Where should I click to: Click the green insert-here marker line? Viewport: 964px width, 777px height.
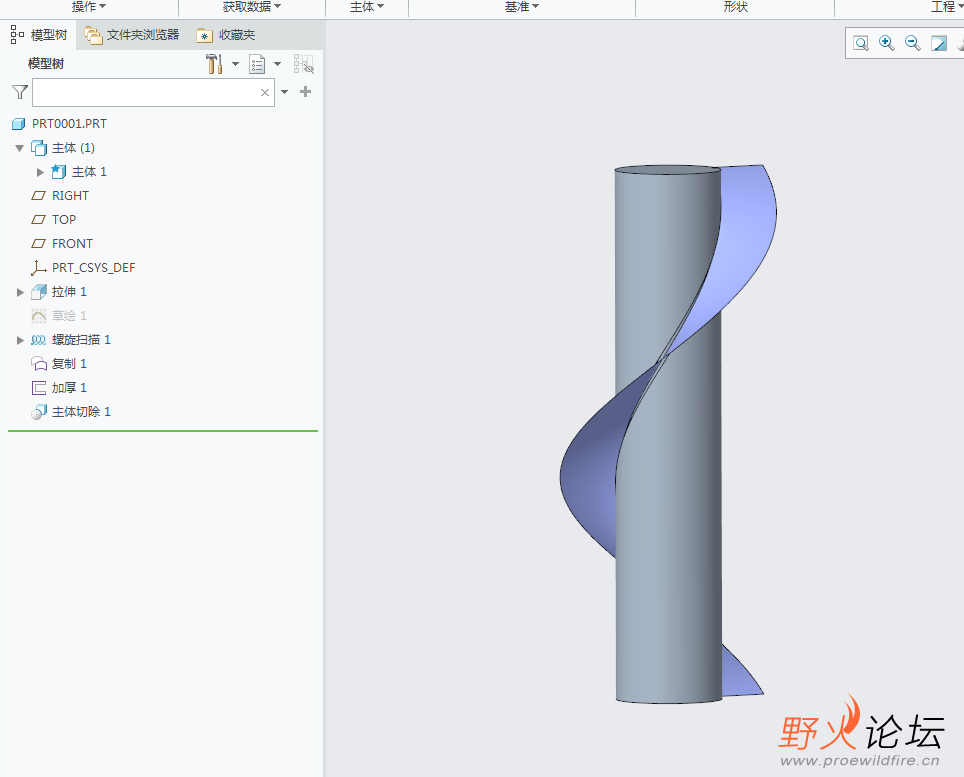(x=163, y=431)
